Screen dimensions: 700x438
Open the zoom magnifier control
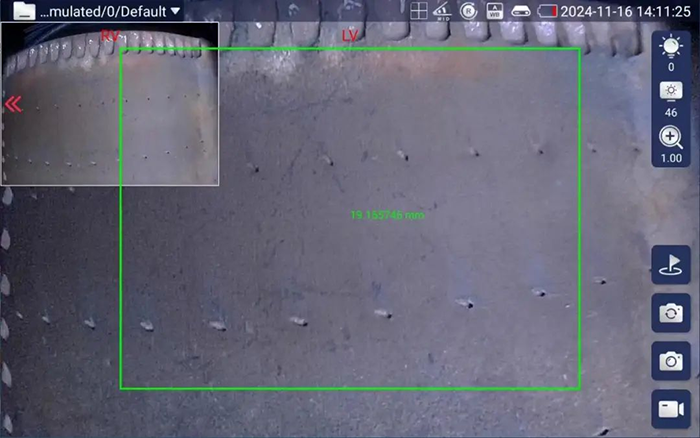pos(670,137)
